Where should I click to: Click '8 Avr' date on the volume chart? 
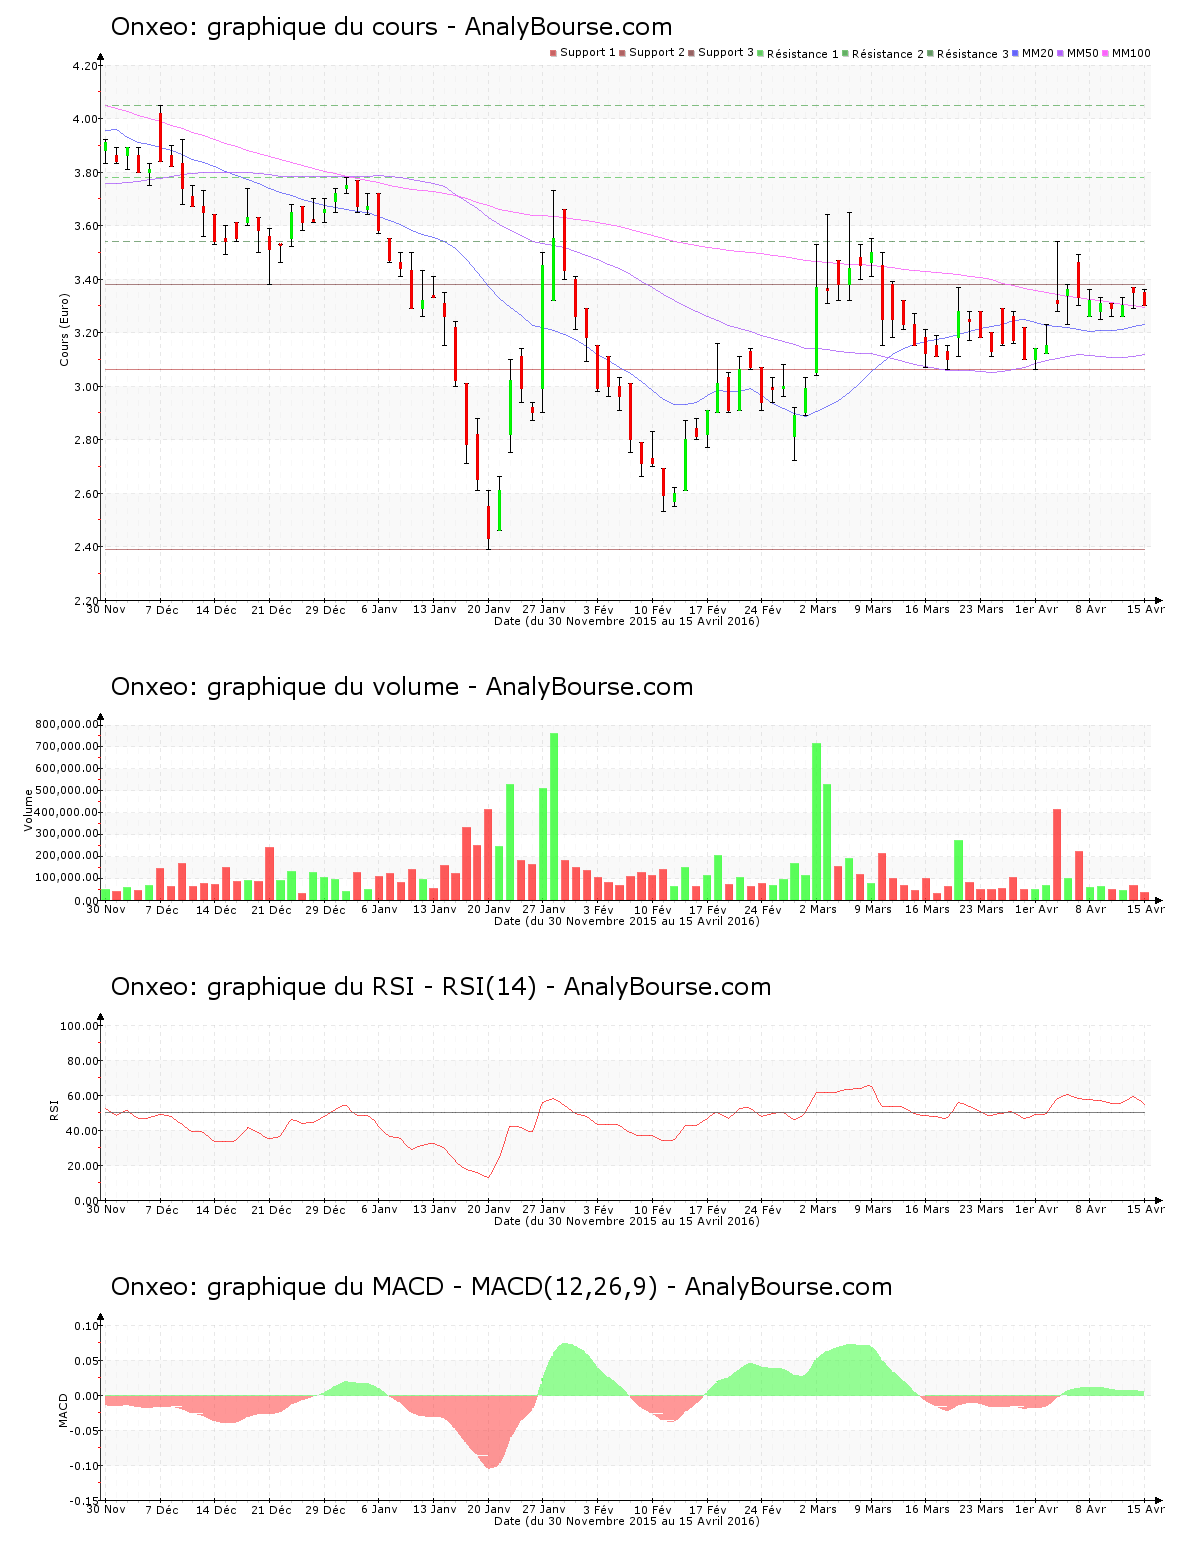[x=1091, y=910]
